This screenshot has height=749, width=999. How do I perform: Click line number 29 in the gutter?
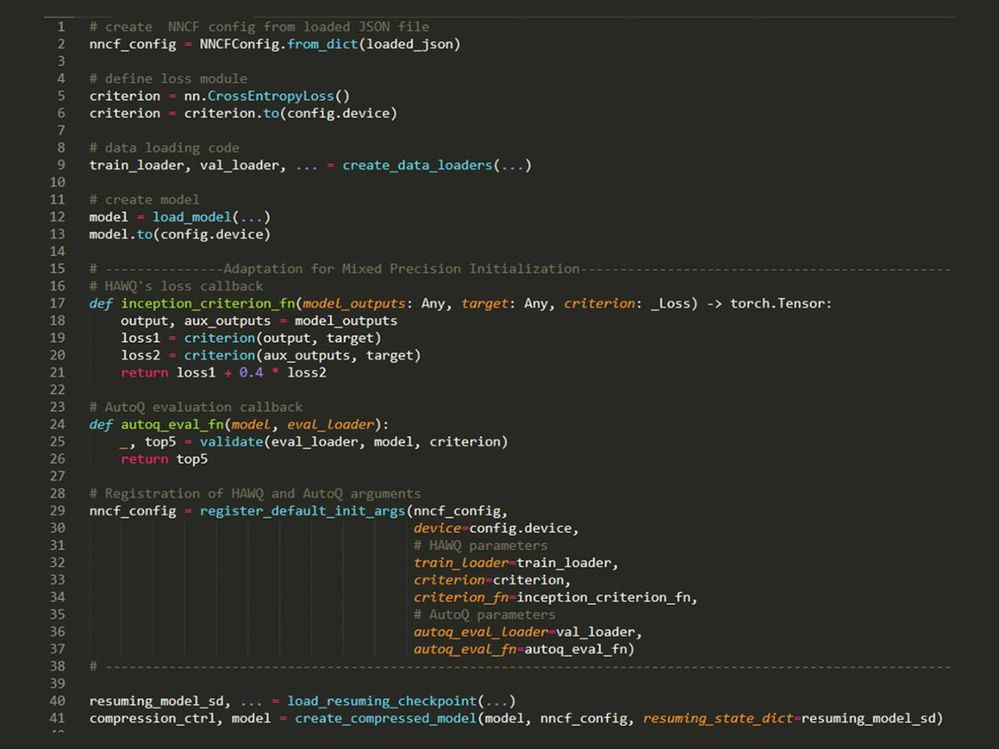[x=57, y=510]
